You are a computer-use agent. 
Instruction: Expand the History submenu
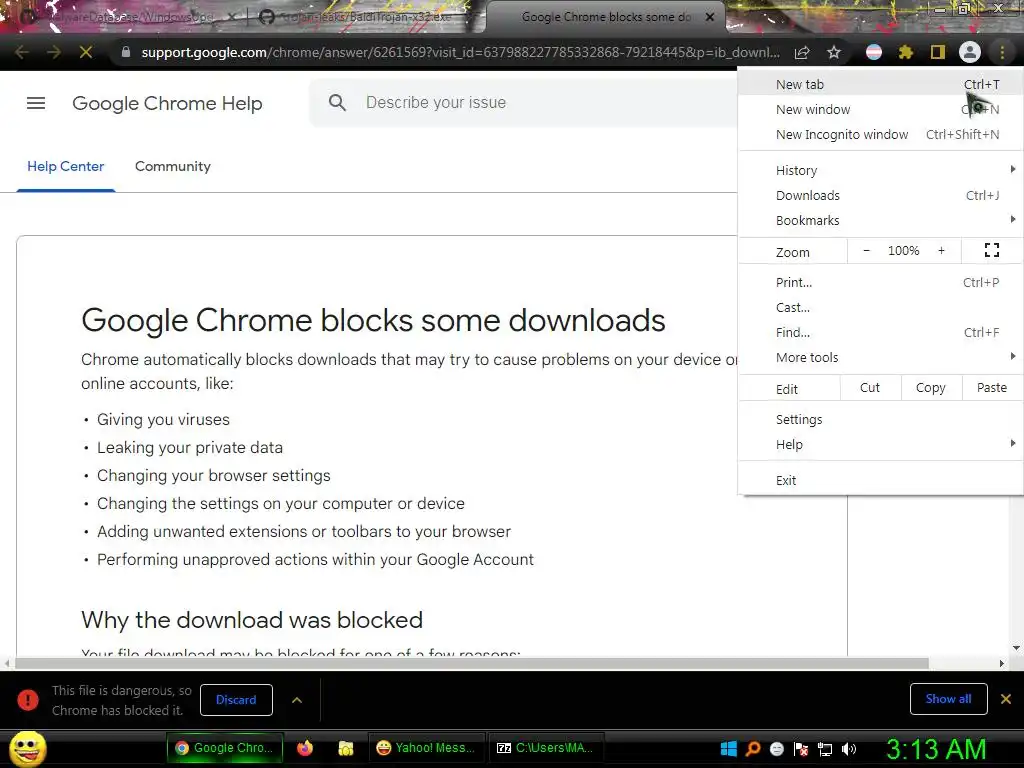pos(880,170)
